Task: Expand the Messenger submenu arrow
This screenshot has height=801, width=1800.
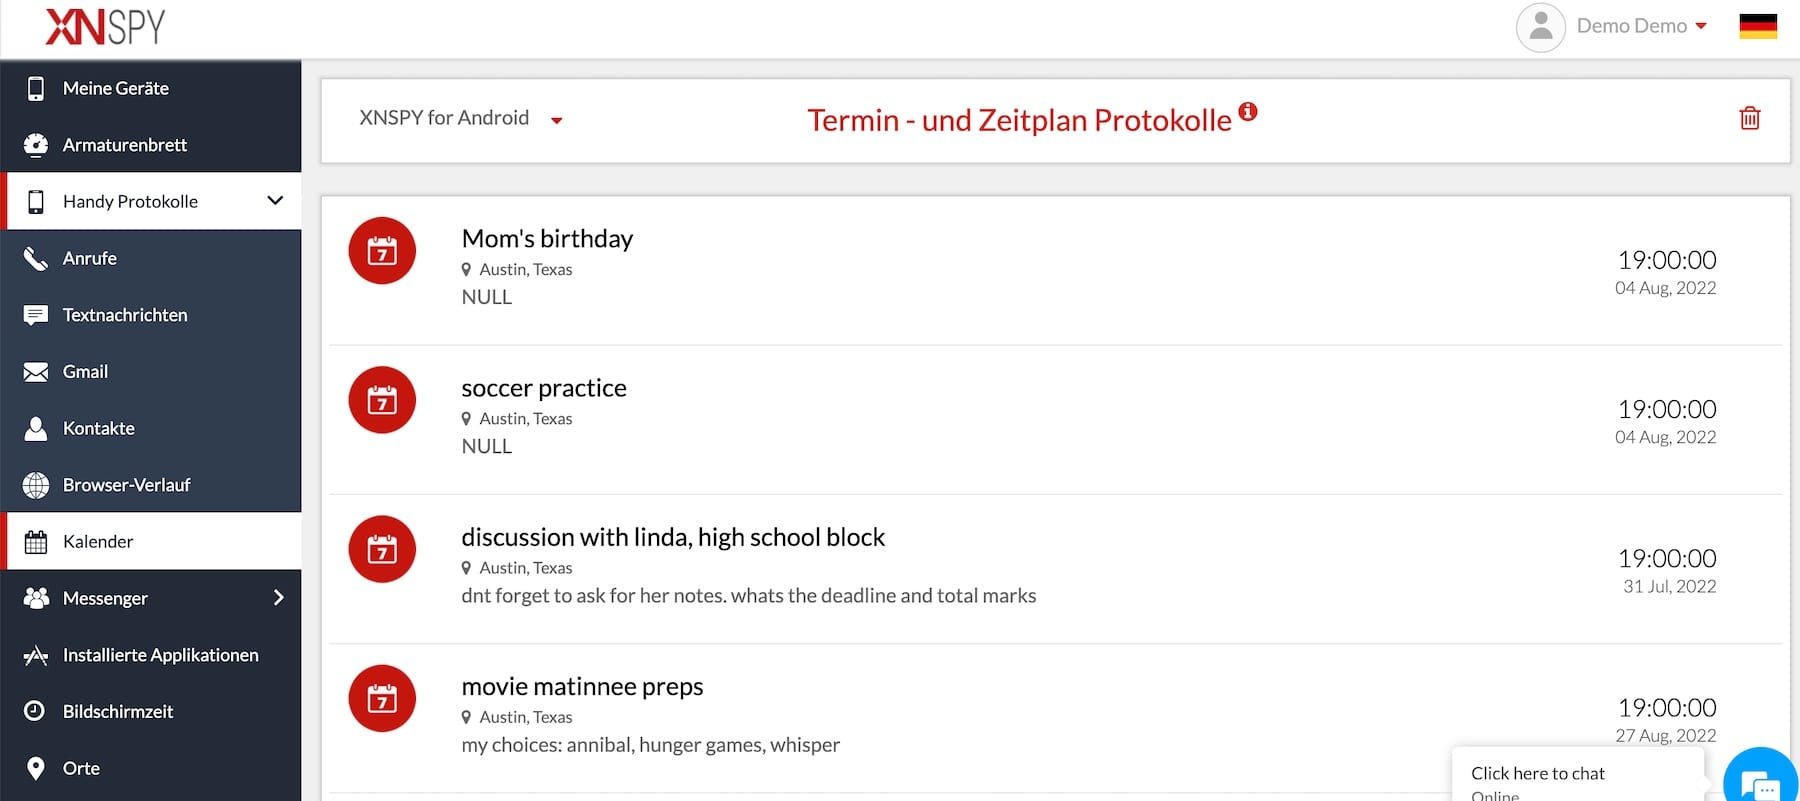Action: (278, 598)
